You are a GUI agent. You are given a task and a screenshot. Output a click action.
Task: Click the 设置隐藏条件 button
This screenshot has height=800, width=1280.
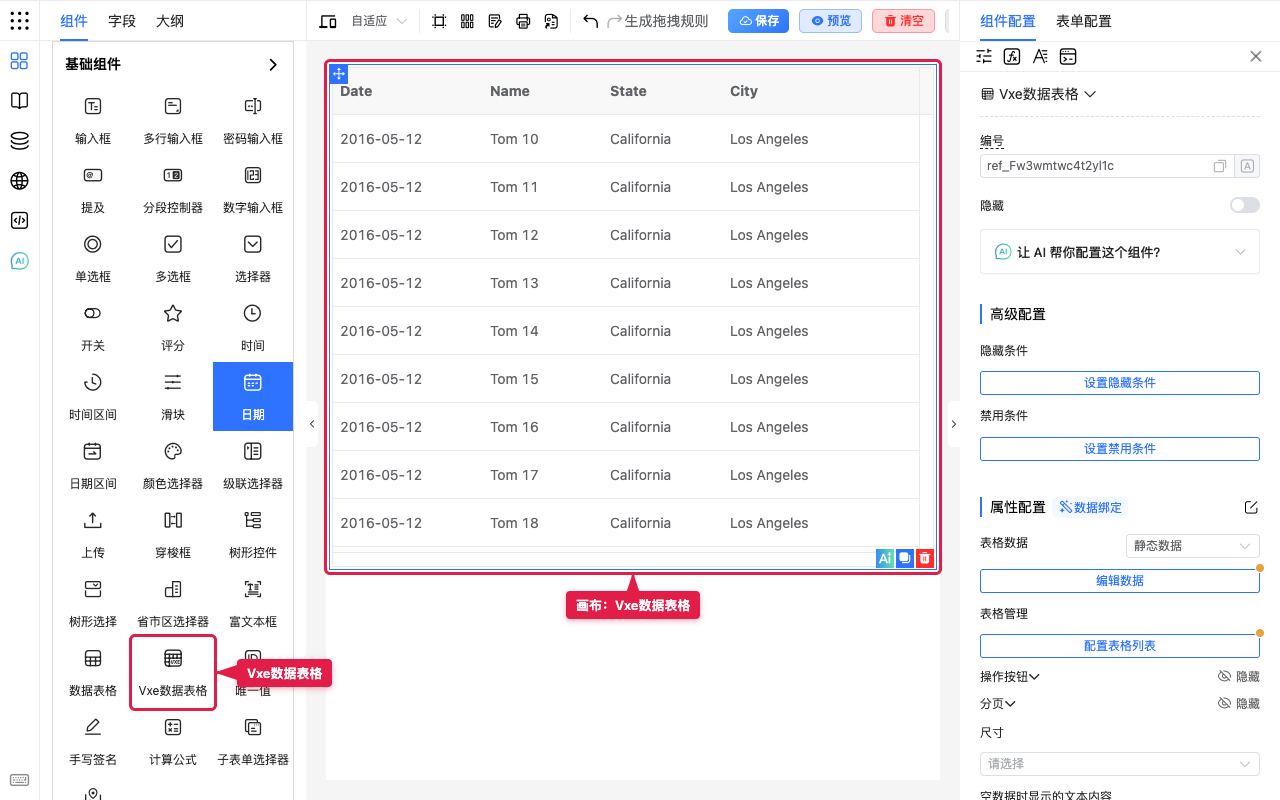[x=1120, y=382]
